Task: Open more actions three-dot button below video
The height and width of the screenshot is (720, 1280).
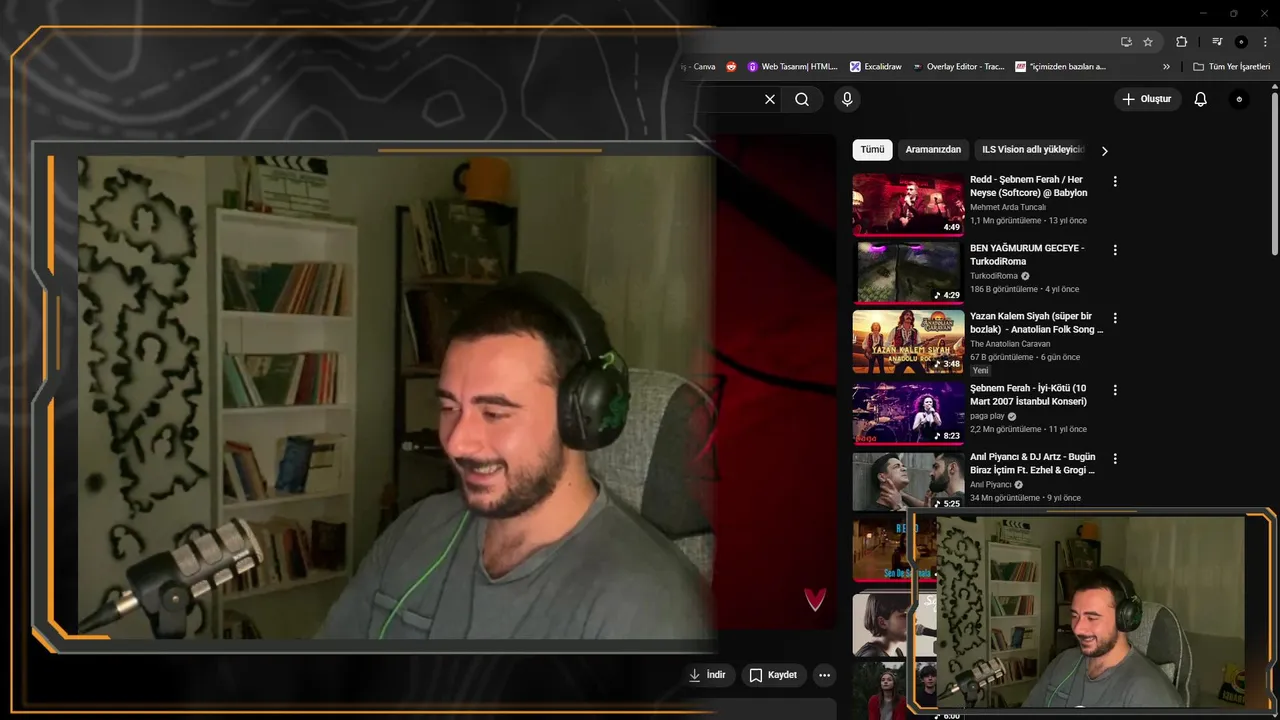Action: (x=824, y=675)
